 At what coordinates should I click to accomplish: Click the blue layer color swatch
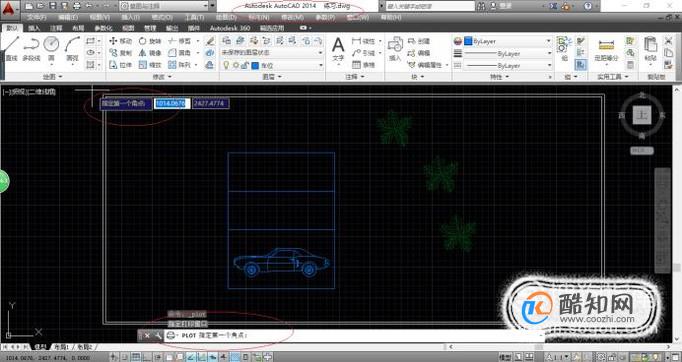coord(255,65)
